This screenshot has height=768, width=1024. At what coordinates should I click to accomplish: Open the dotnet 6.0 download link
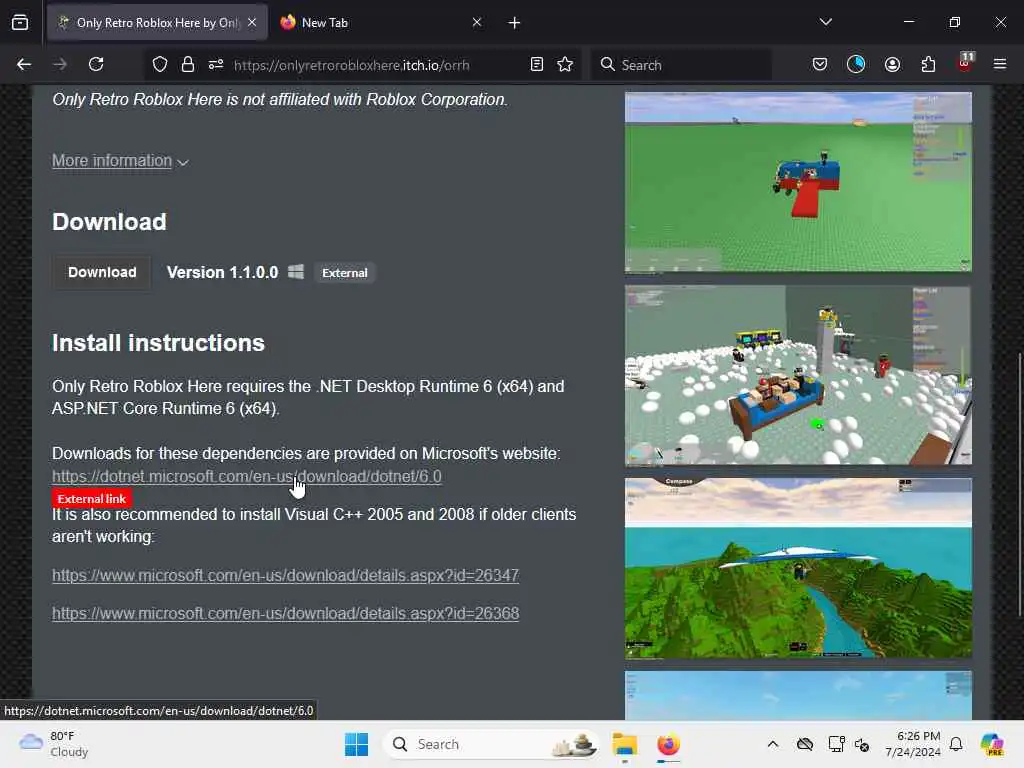click(247, 477)
